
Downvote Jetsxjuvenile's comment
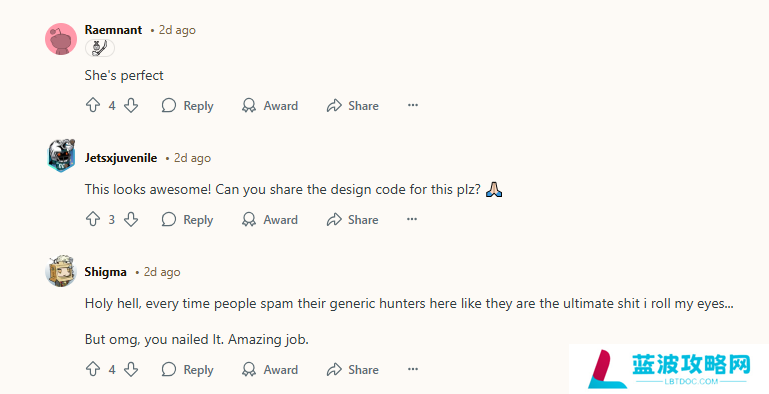(131, 219)
